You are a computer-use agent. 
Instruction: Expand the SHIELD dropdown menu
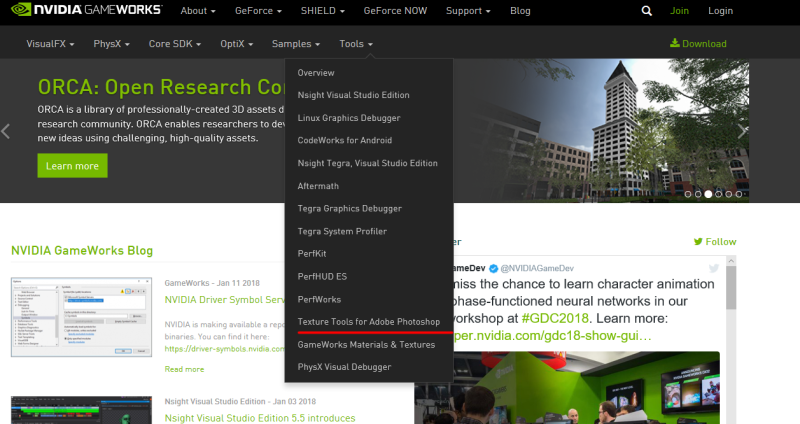[322, 11]
